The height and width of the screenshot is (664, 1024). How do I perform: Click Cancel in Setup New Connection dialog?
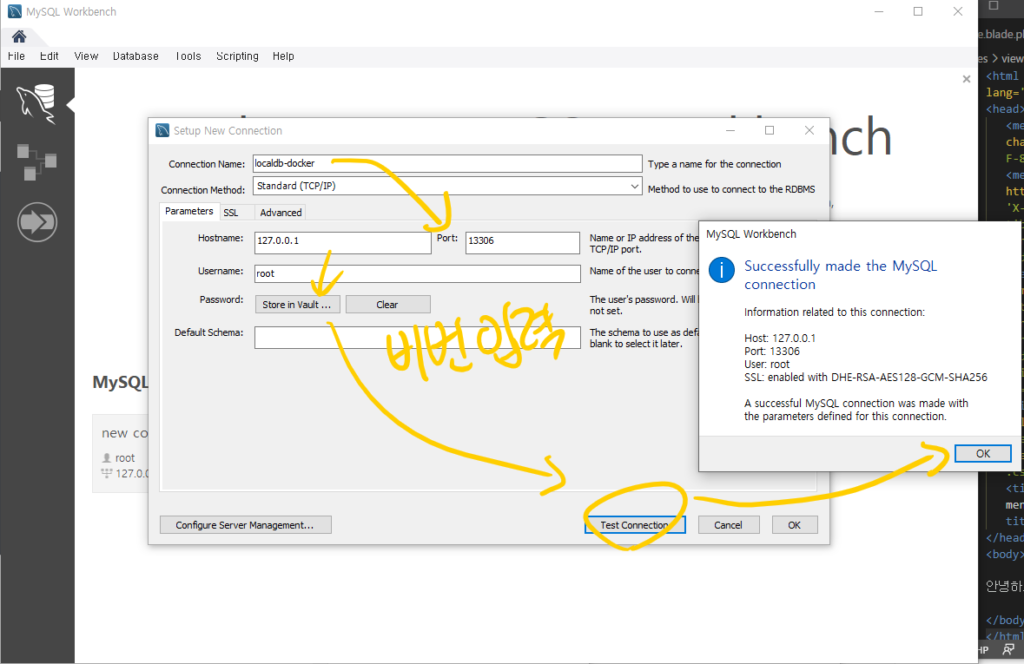point(728,525)
